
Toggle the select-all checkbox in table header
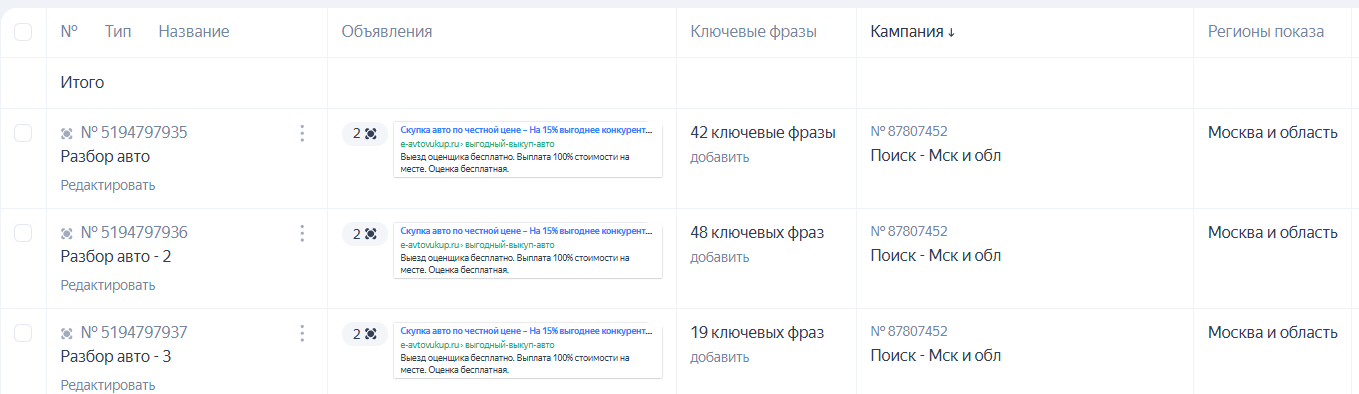pos(23,32)
